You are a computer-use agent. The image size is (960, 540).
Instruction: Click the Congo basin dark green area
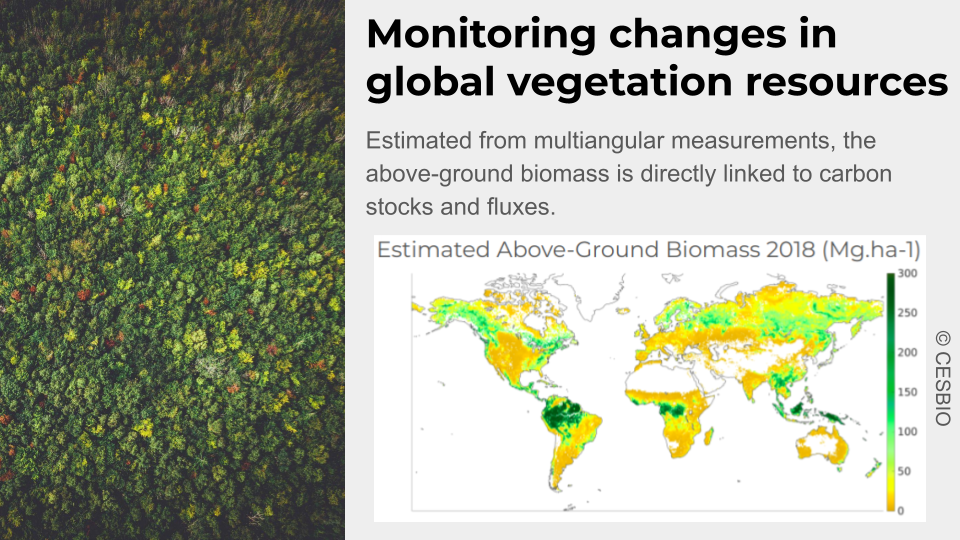pos(670,408)
